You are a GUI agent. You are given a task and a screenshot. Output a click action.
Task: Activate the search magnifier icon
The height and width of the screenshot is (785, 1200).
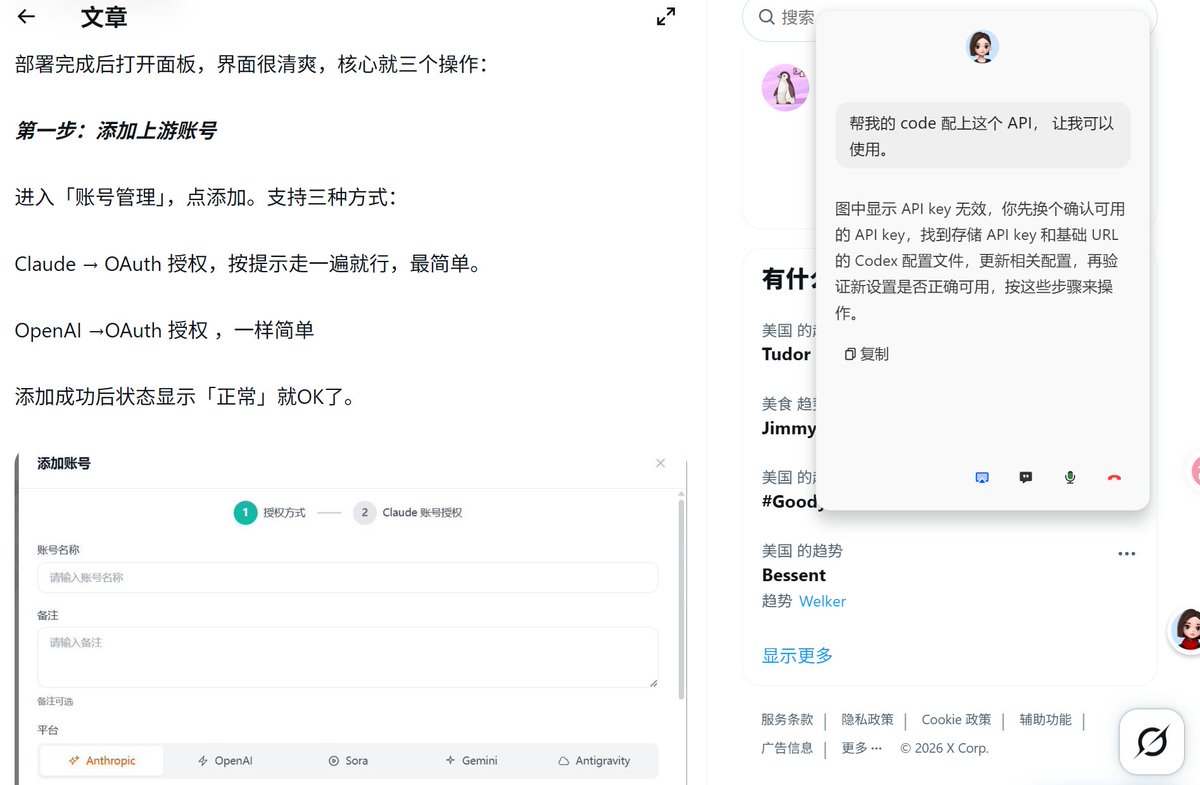(765, 19)
